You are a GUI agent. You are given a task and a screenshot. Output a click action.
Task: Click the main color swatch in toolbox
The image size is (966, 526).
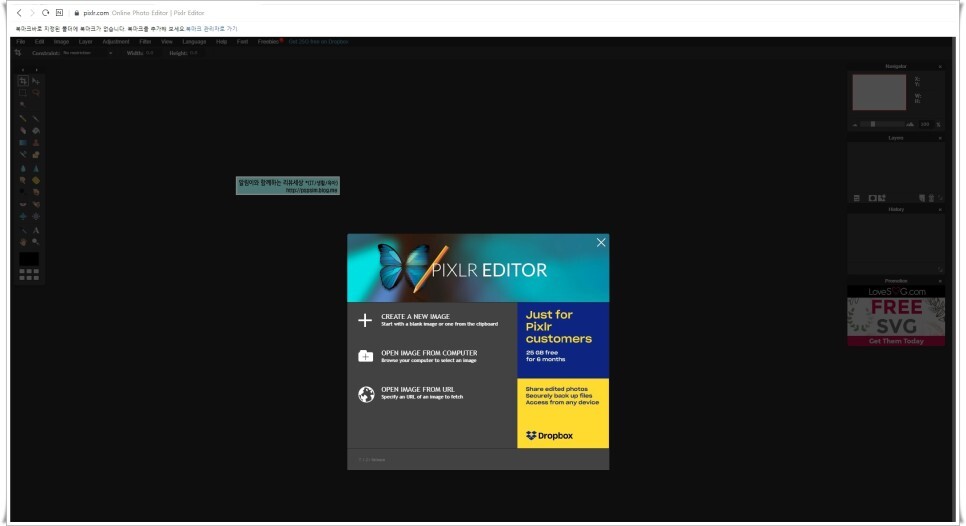(x=29, y=259)
